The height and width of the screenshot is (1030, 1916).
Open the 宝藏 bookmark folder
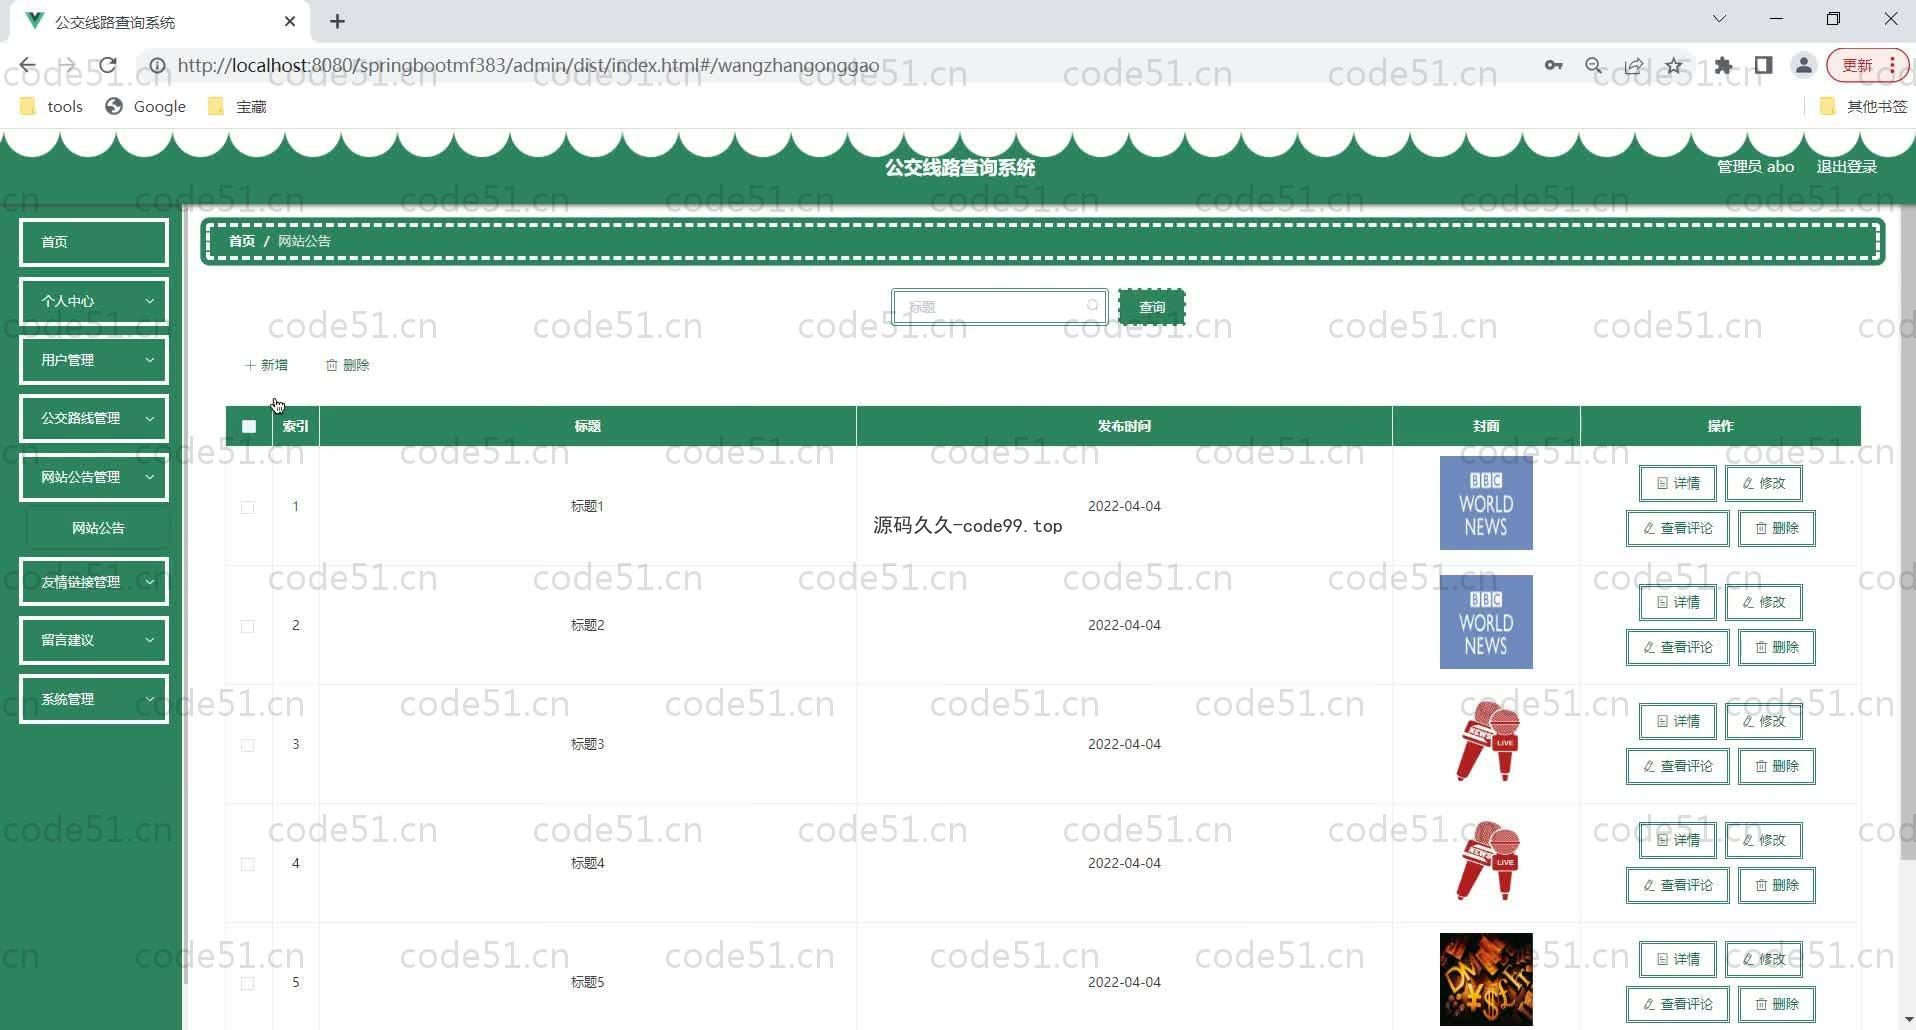coord(237,106)
